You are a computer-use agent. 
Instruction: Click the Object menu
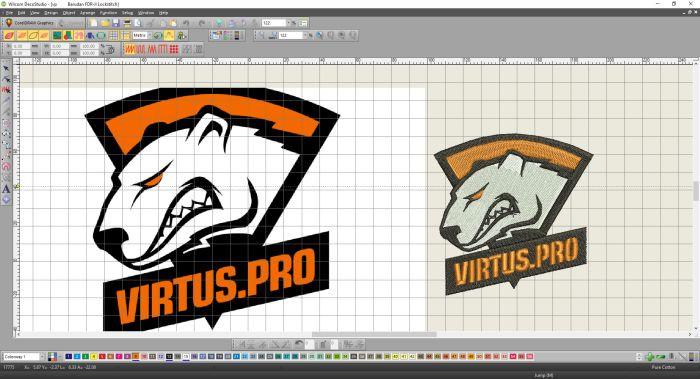tap(69, 13)
